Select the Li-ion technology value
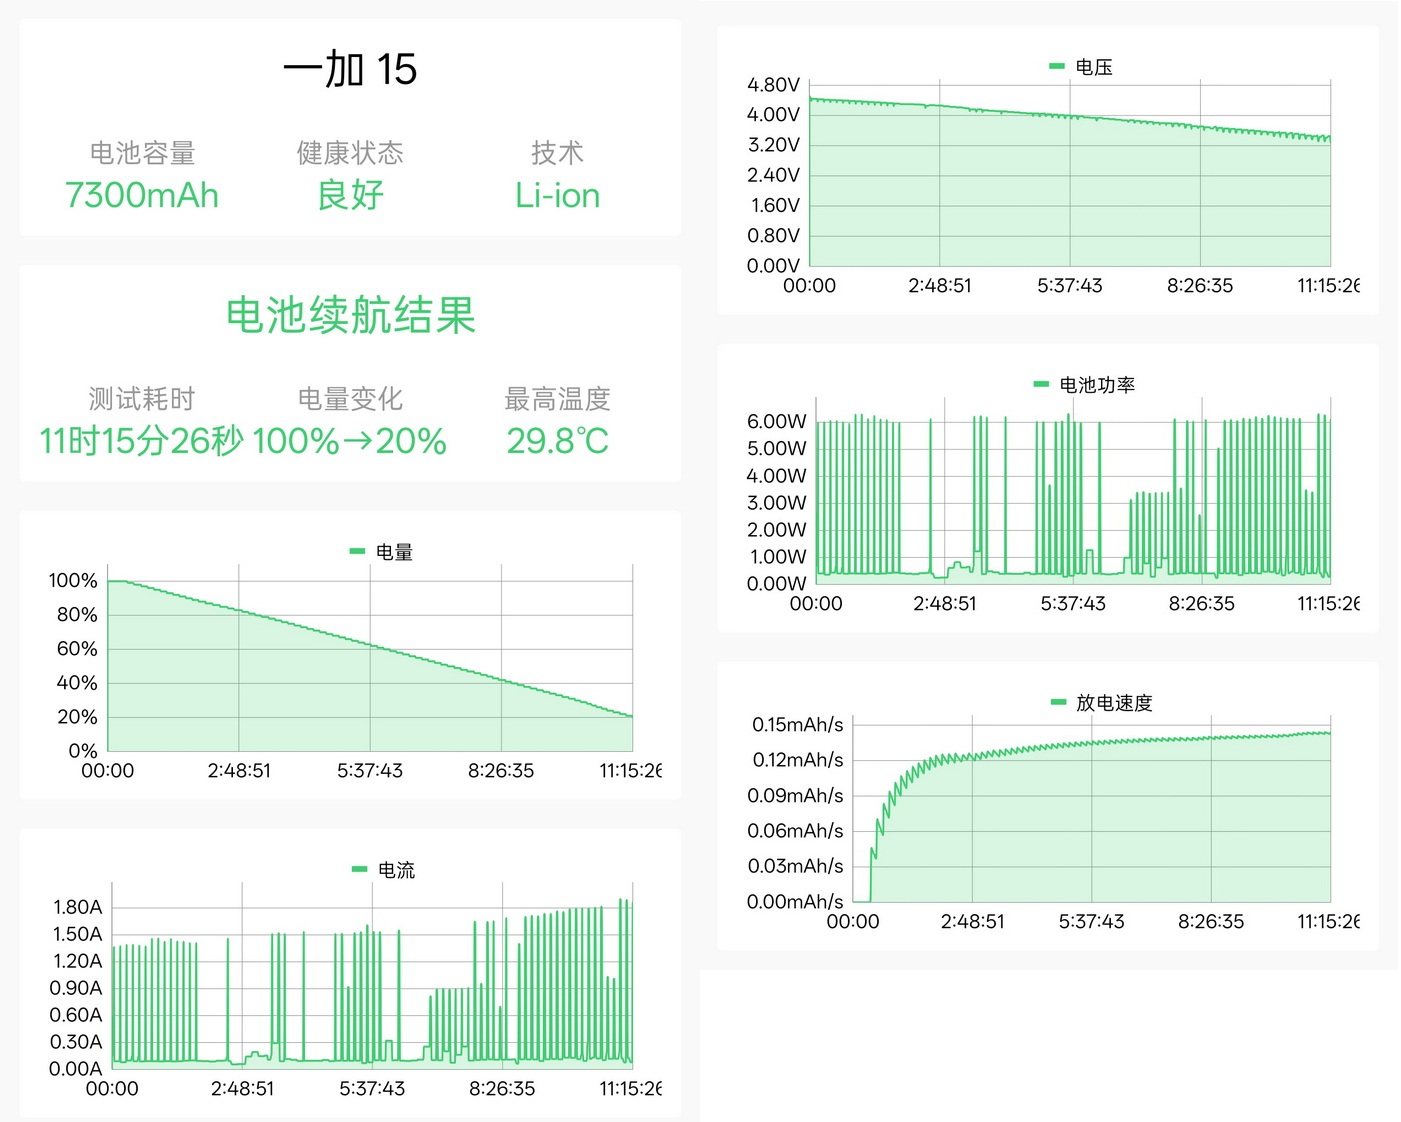1401x1122 pixels. click(557, 195)
